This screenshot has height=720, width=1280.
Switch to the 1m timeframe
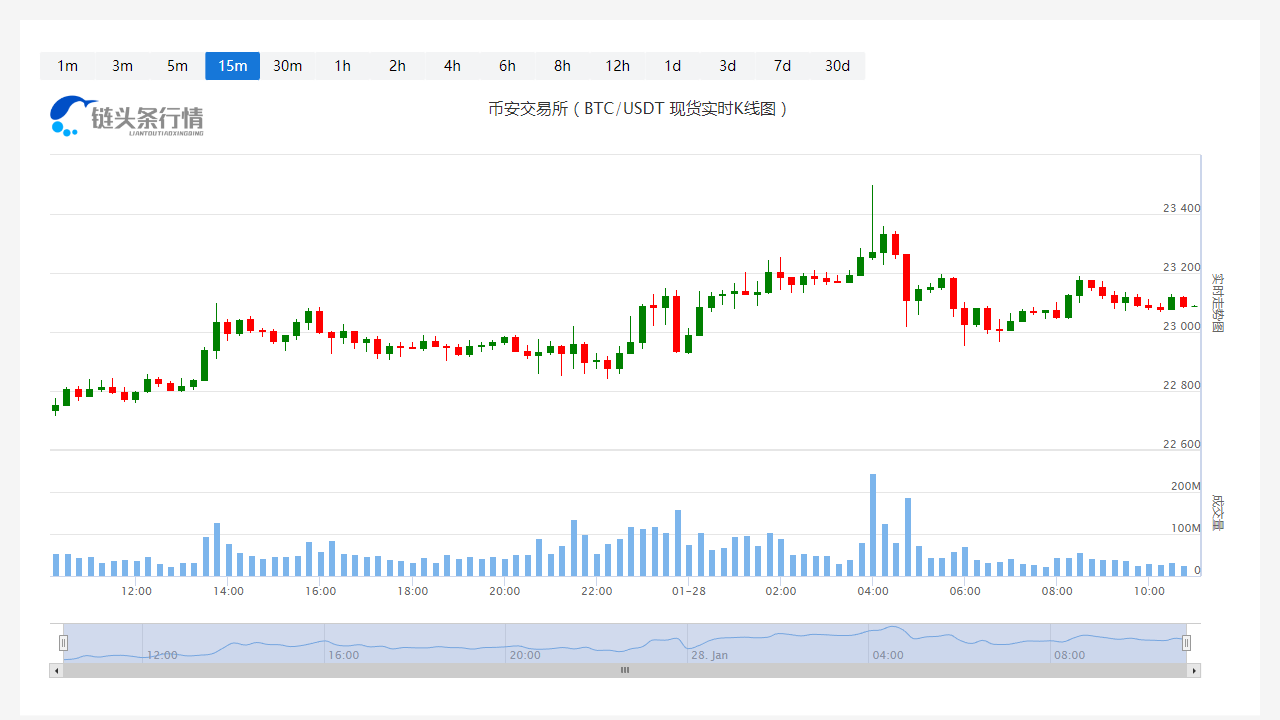tap(67, 66)
